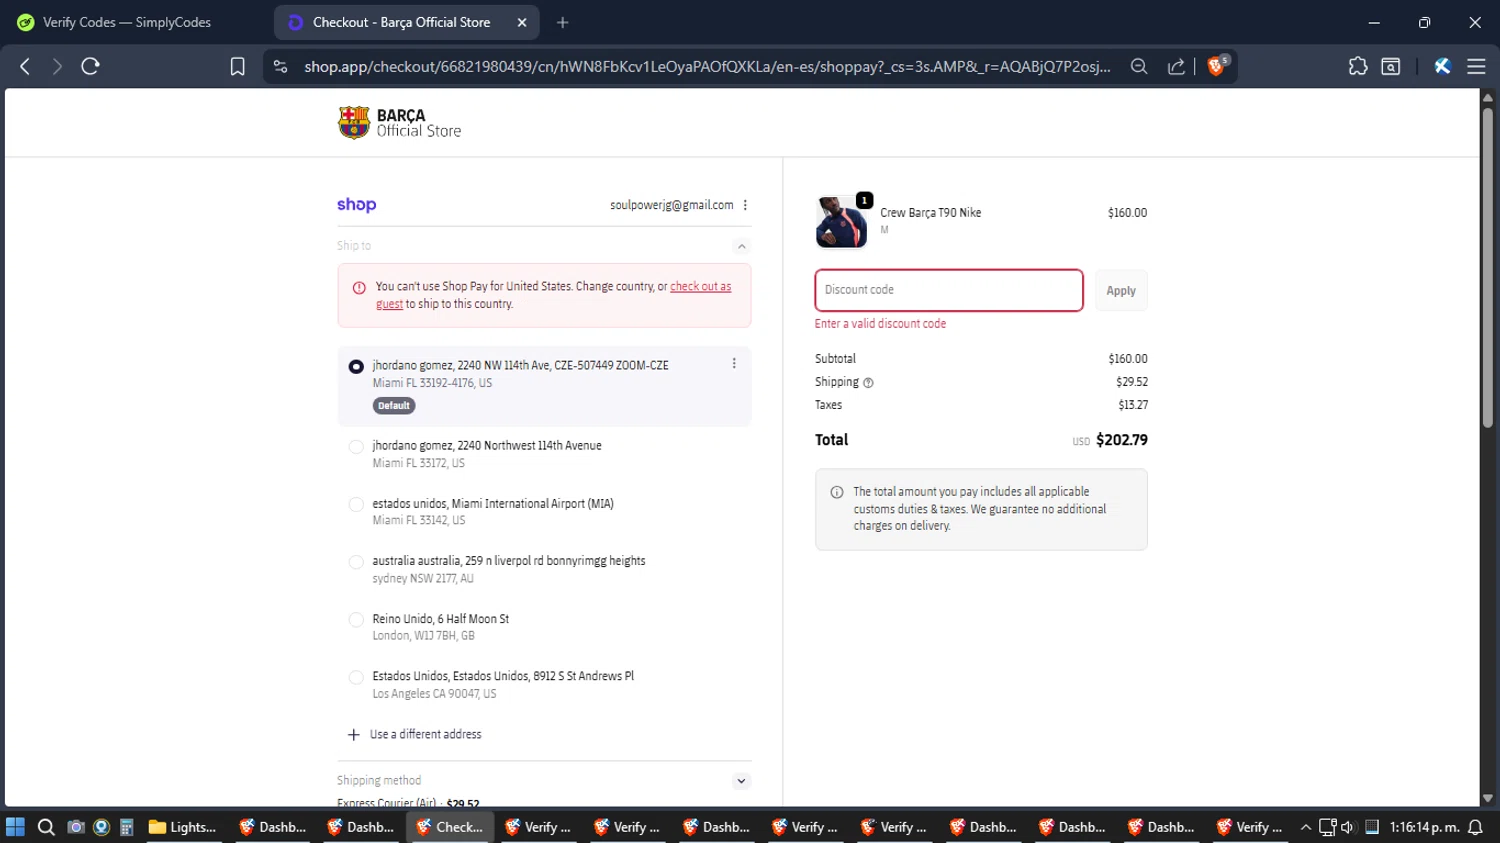The width and height of the screenshot is (1500, 843).
Task: Click the Default badge on first address
Action: coord(394,406)
